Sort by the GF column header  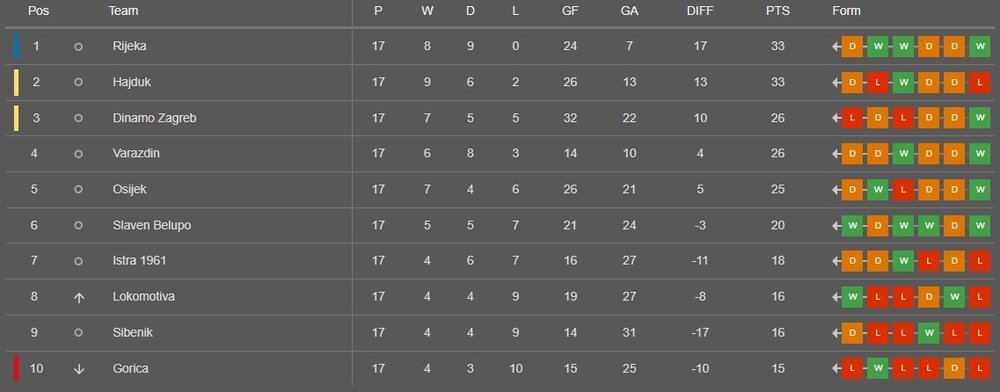[x=570, y=11]
